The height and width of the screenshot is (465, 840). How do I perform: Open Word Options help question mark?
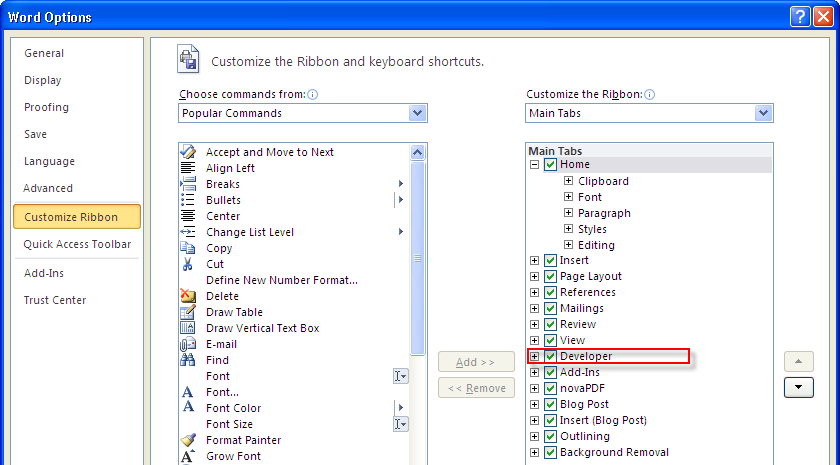tap(800, 17)
